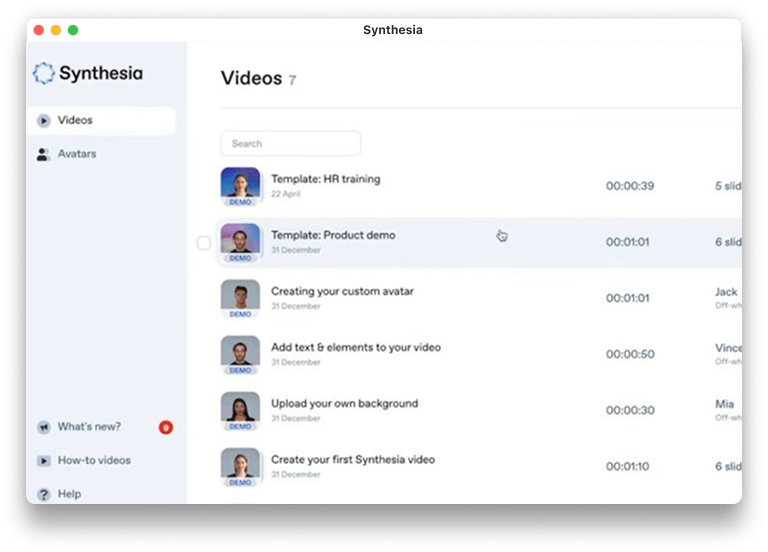Click the 00:01:01 duration of custom avatar video

[627, 298]
